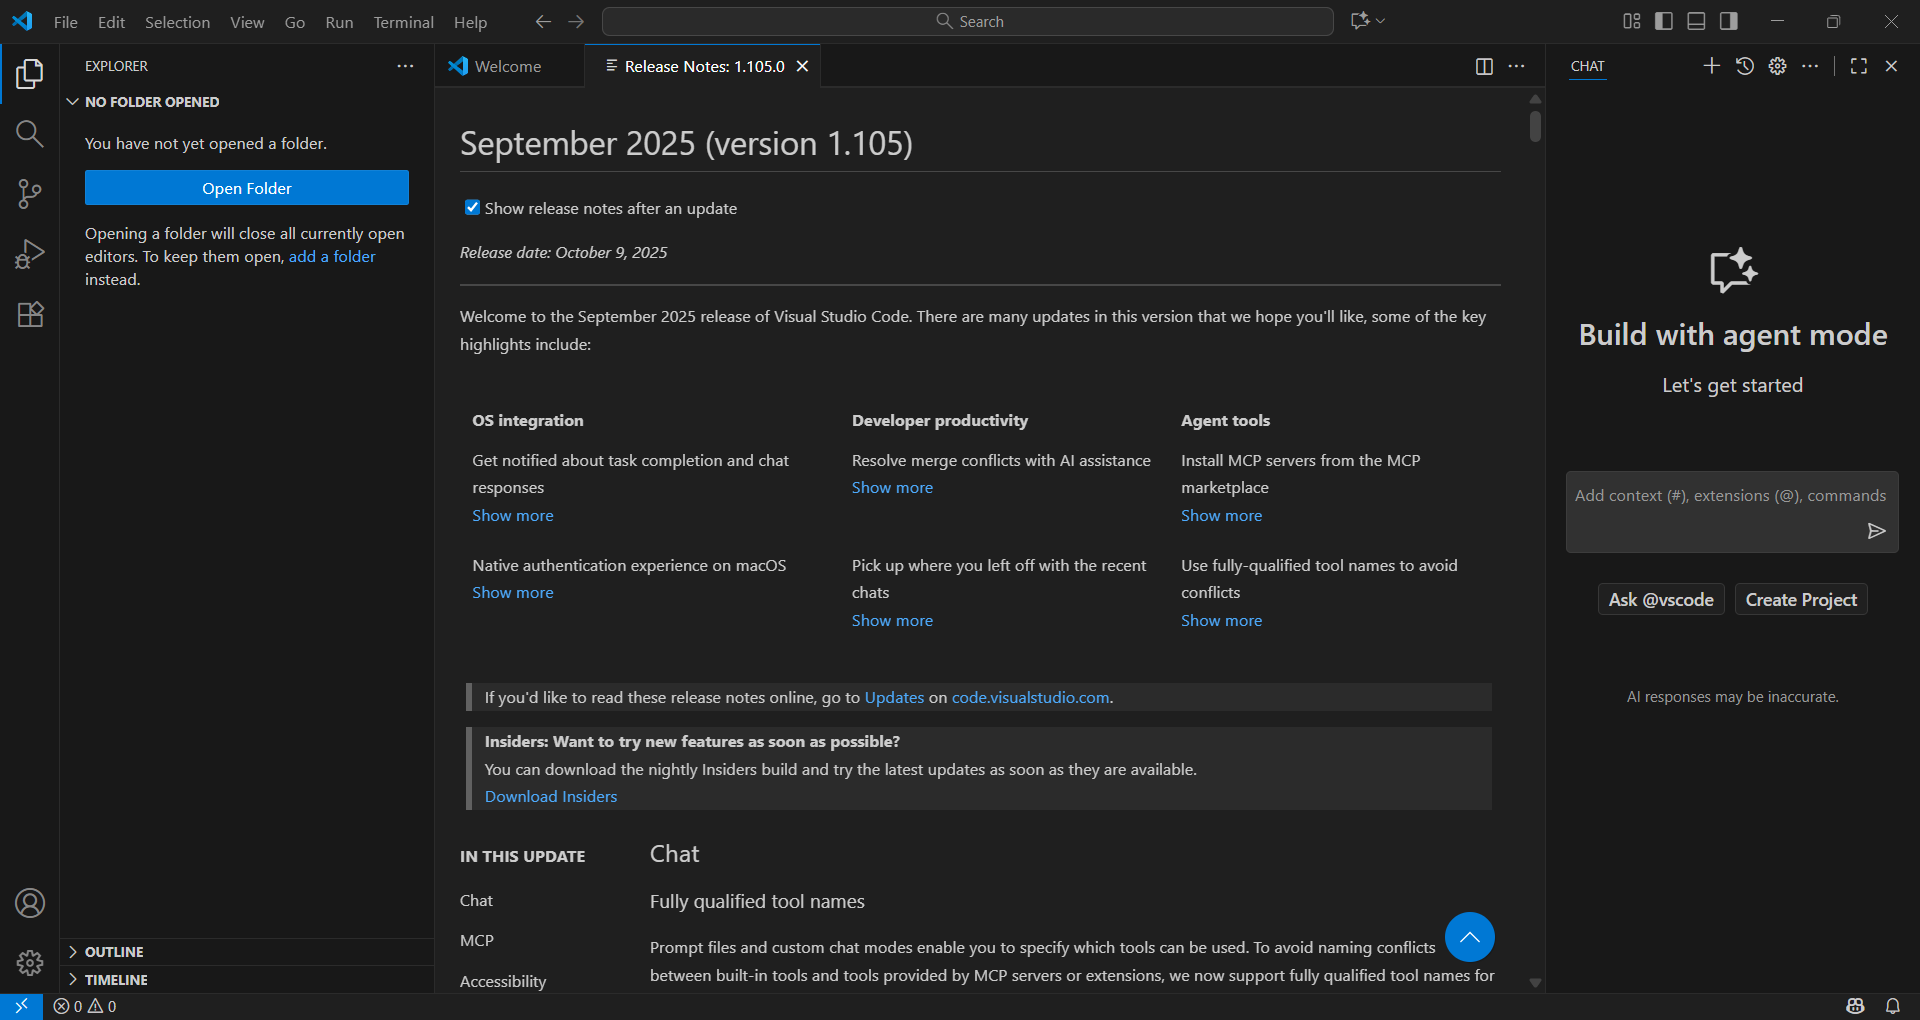This screenshot has height=1020, width=1920.
Task: Toggle the secondary side bar
Action: pos(1728,21)
